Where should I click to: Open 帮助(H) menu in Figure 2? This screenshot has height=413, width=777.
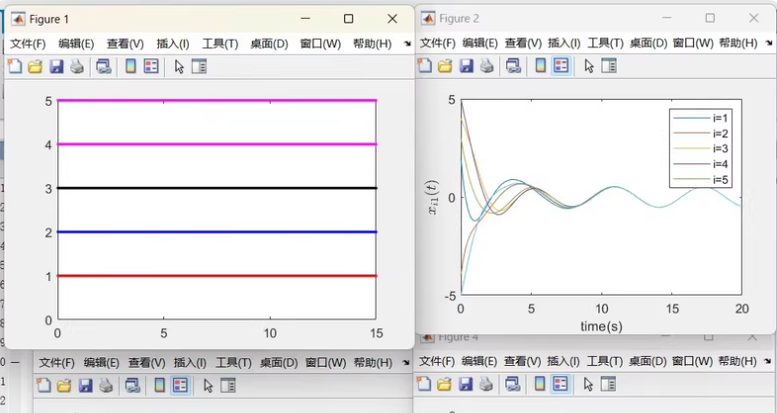pos(738,43)
